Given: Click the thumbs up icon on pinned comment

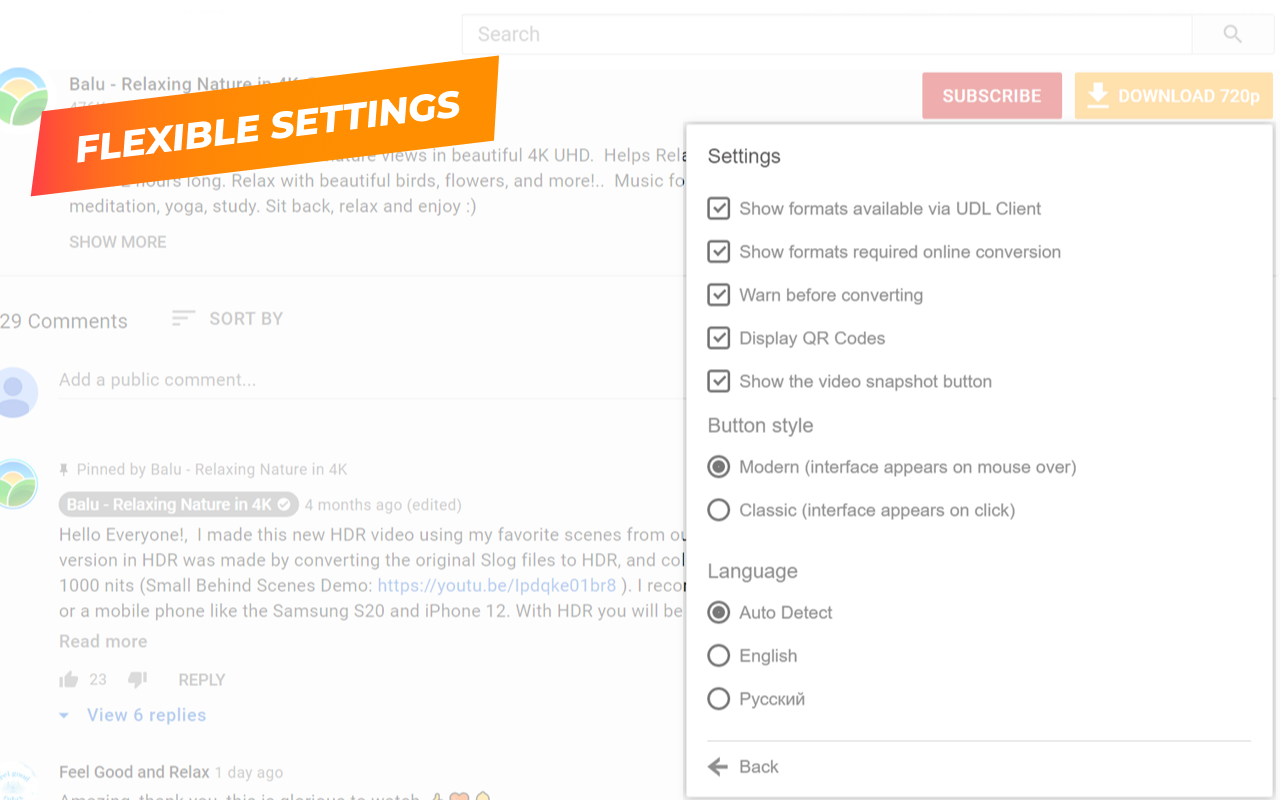Looking at the screenshot, I should (69, 680).
